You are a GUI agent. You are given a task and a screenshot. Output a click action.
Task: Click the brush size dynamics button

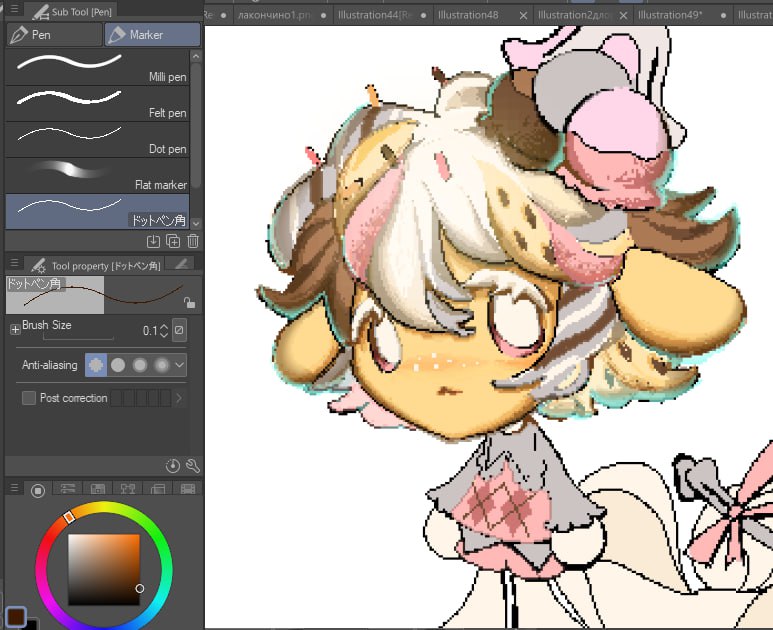[180, 330]
